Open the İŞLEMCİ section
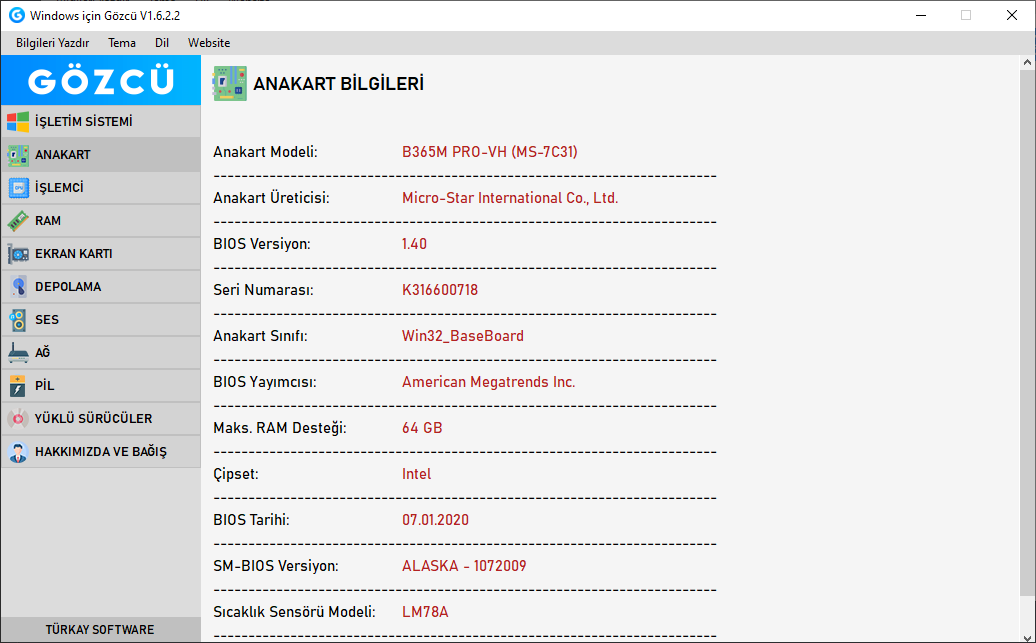 (x=100, y=188)
